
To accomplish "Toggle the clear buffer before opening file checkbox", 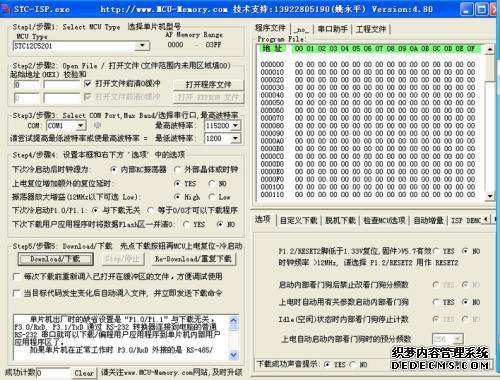I will pyautogui.click(x=88, y=84).
